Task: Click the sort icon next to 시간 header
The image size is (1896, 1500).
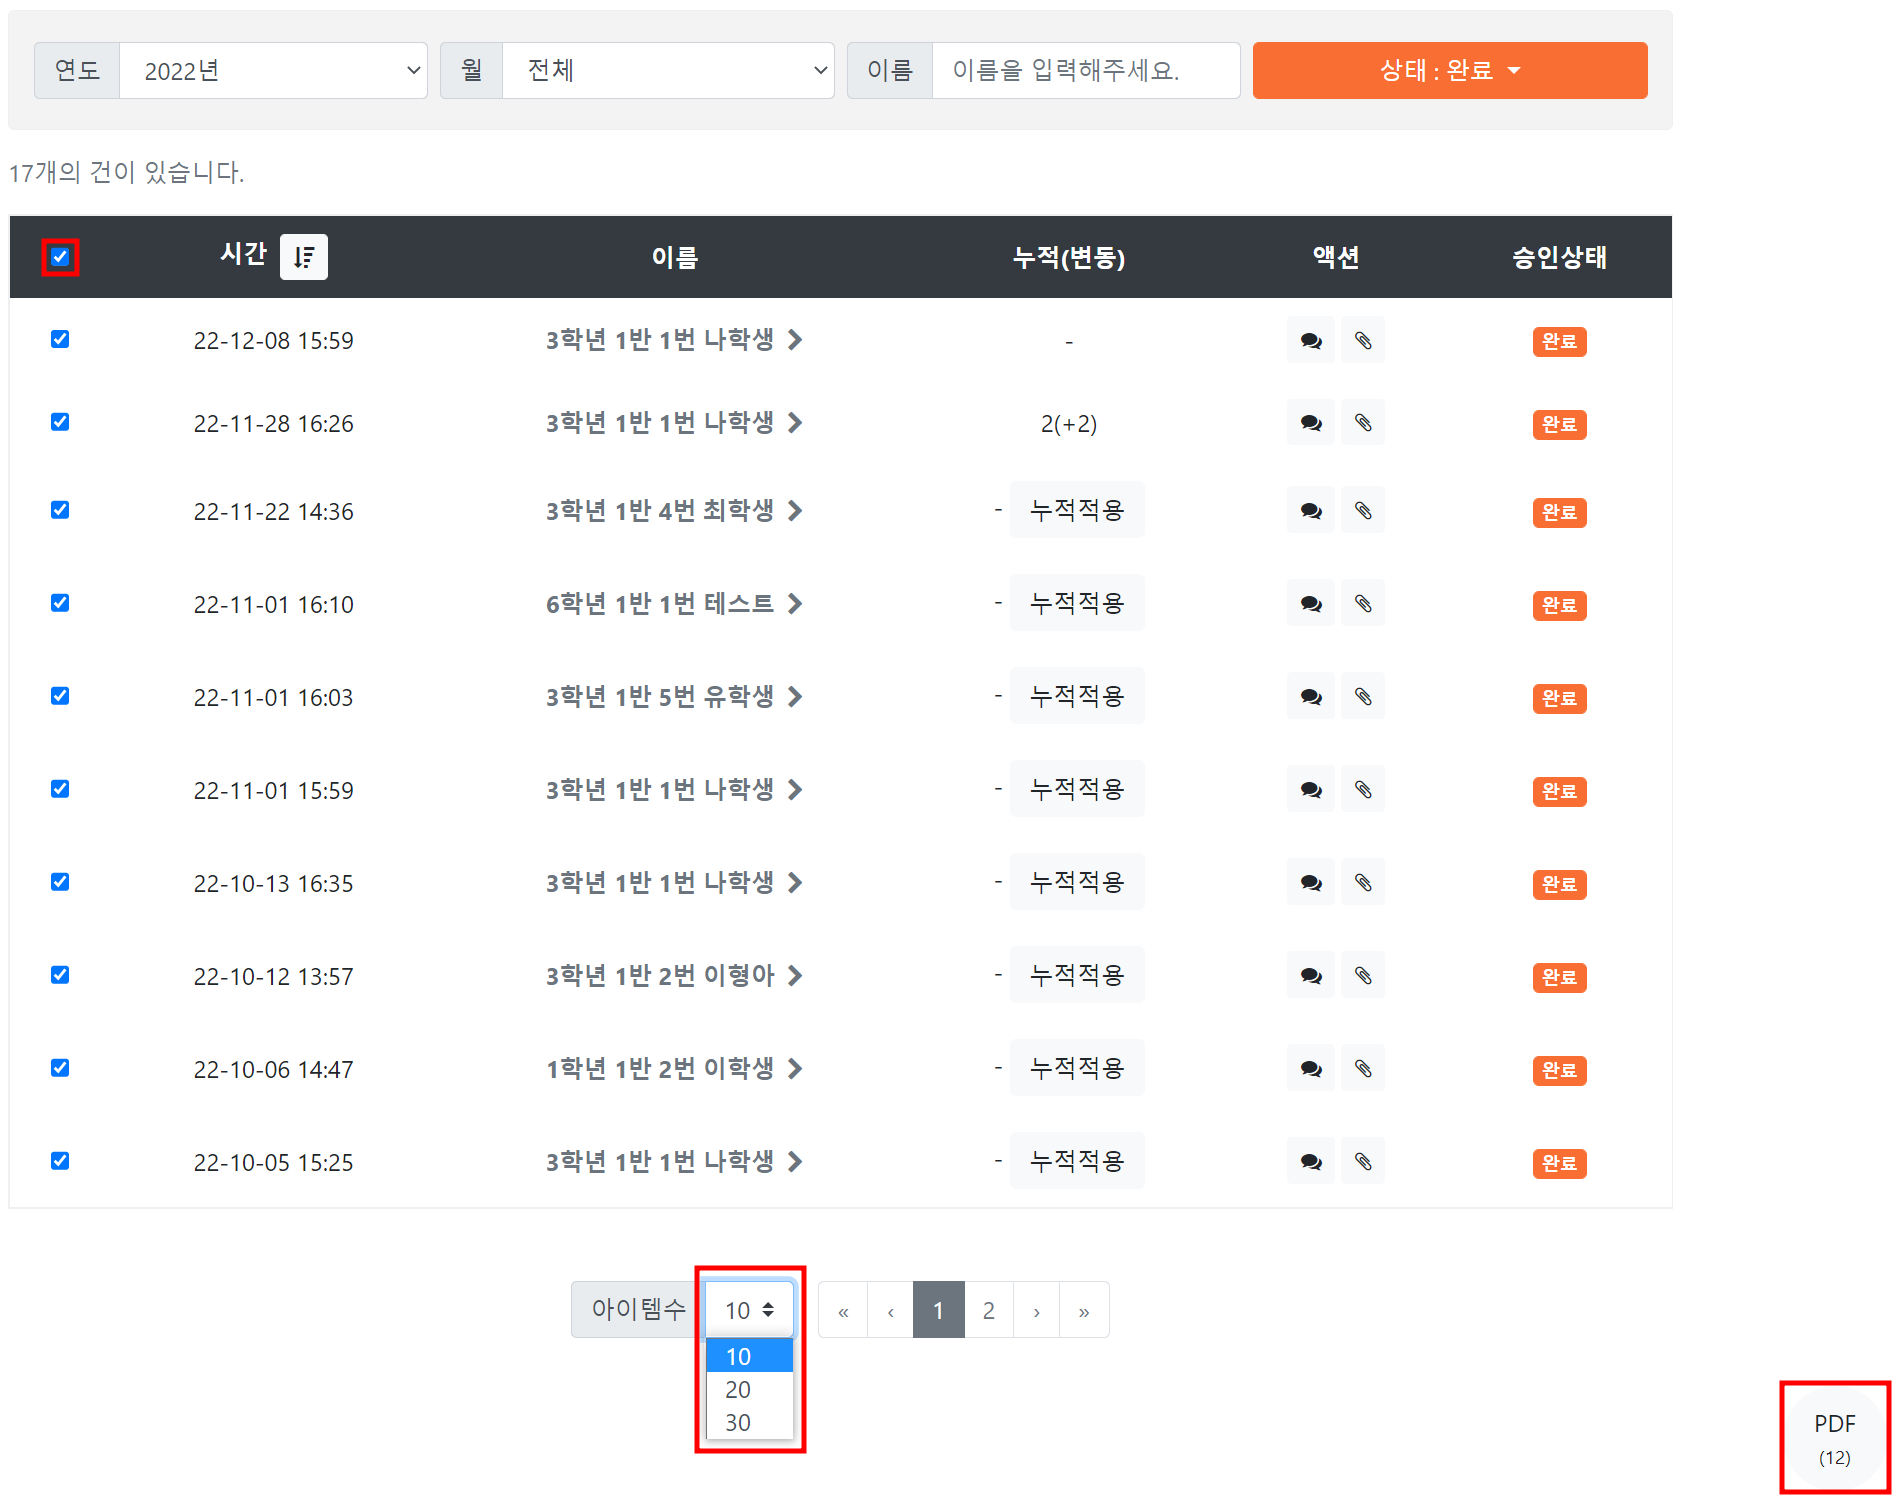Action: coord(303,257)
